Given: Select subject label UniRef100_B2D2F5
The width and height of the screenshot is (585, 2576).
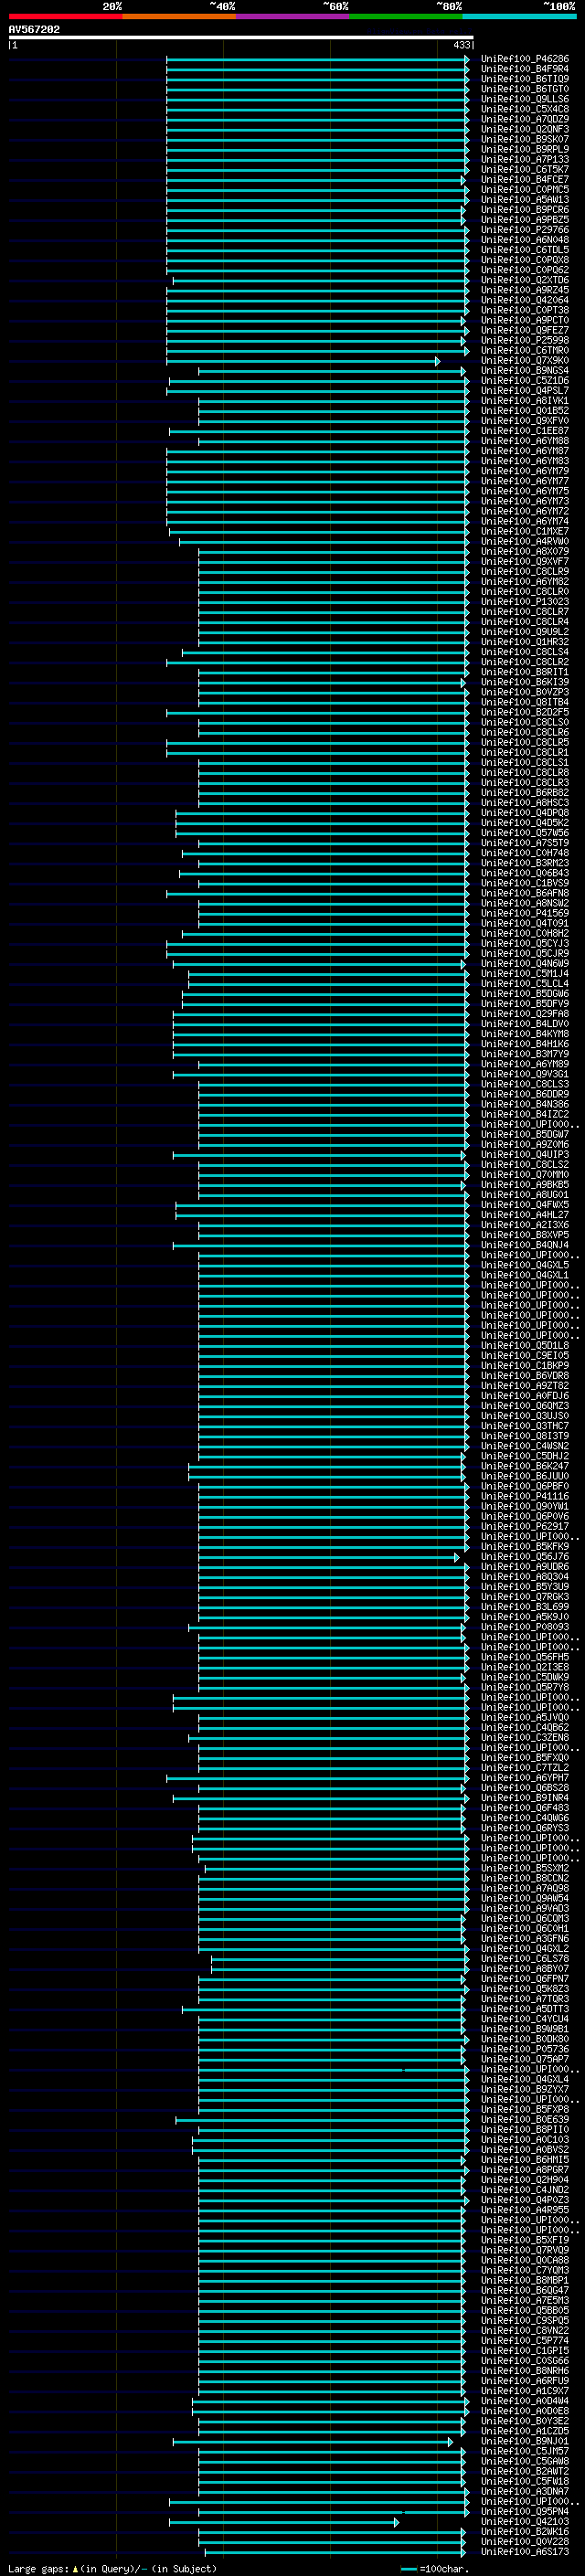Looking at the screenshot, I should [524, 713].
